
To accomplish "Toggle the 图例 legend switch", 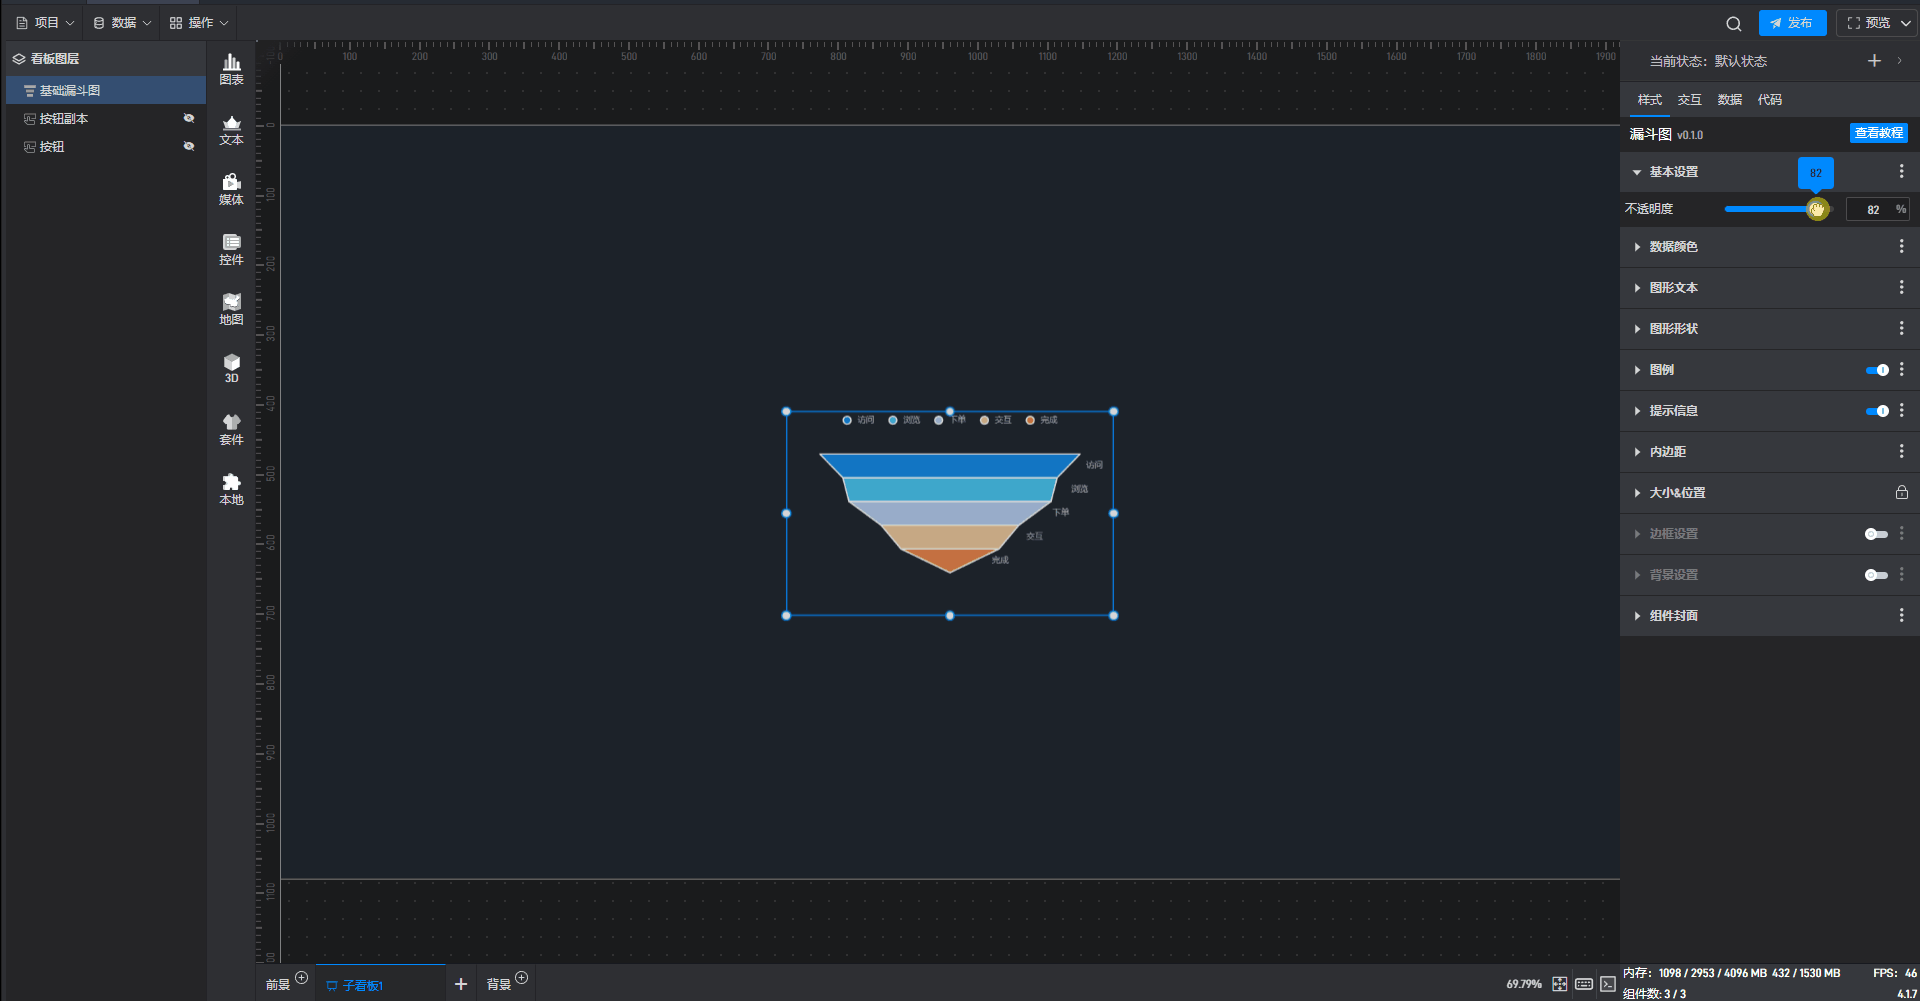I will pos(1876,370).
